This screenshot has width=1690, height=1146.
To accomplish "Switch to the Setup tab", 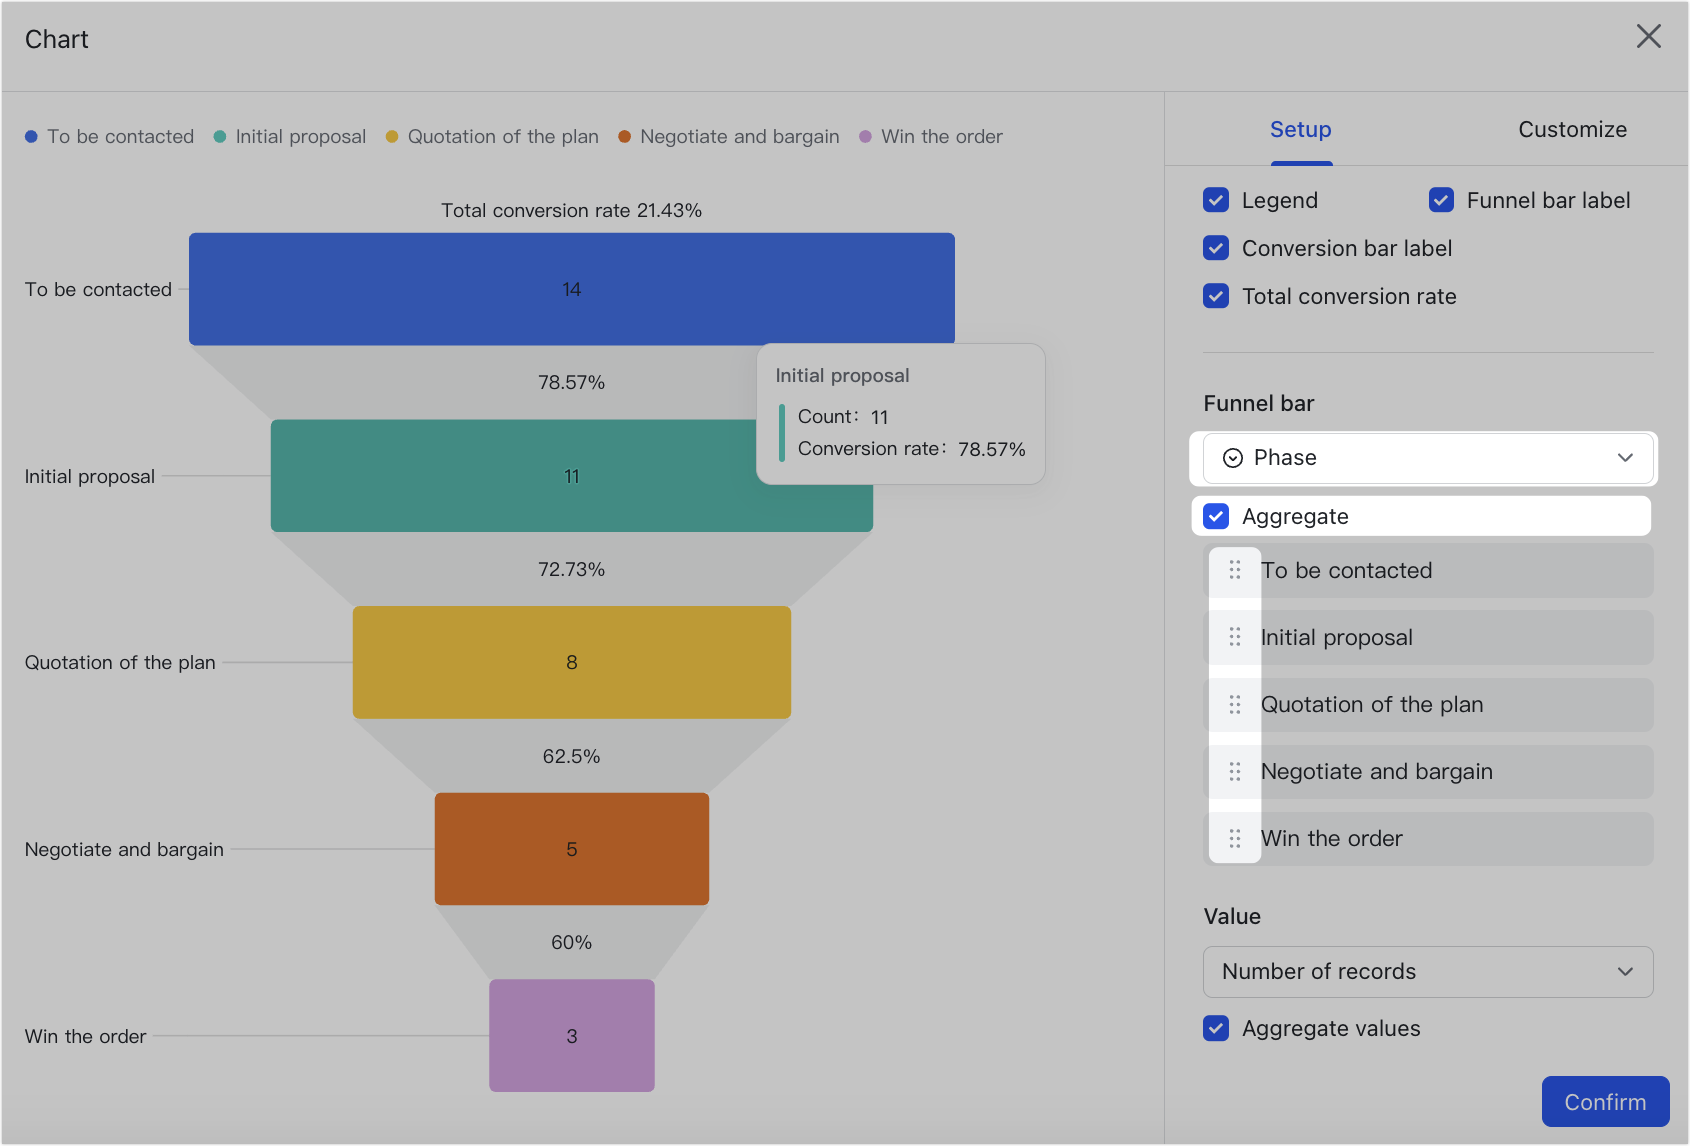I will [1301, 130].
